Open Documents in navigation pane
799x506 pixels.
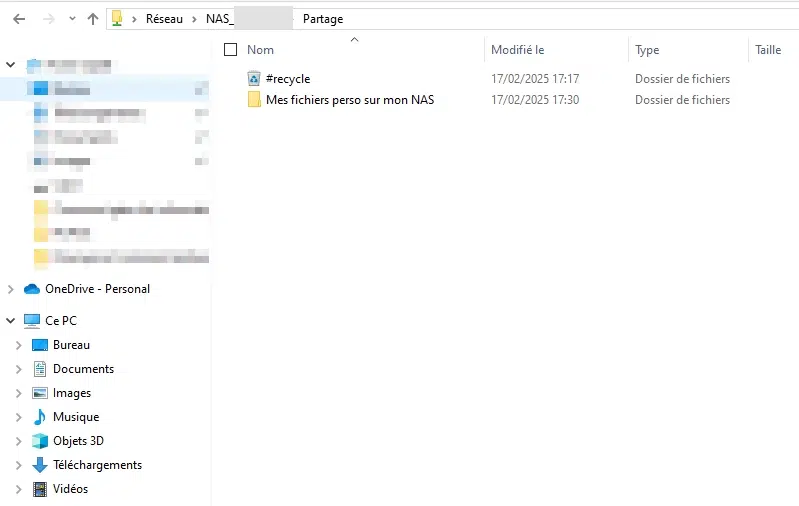tap(84, 369)
